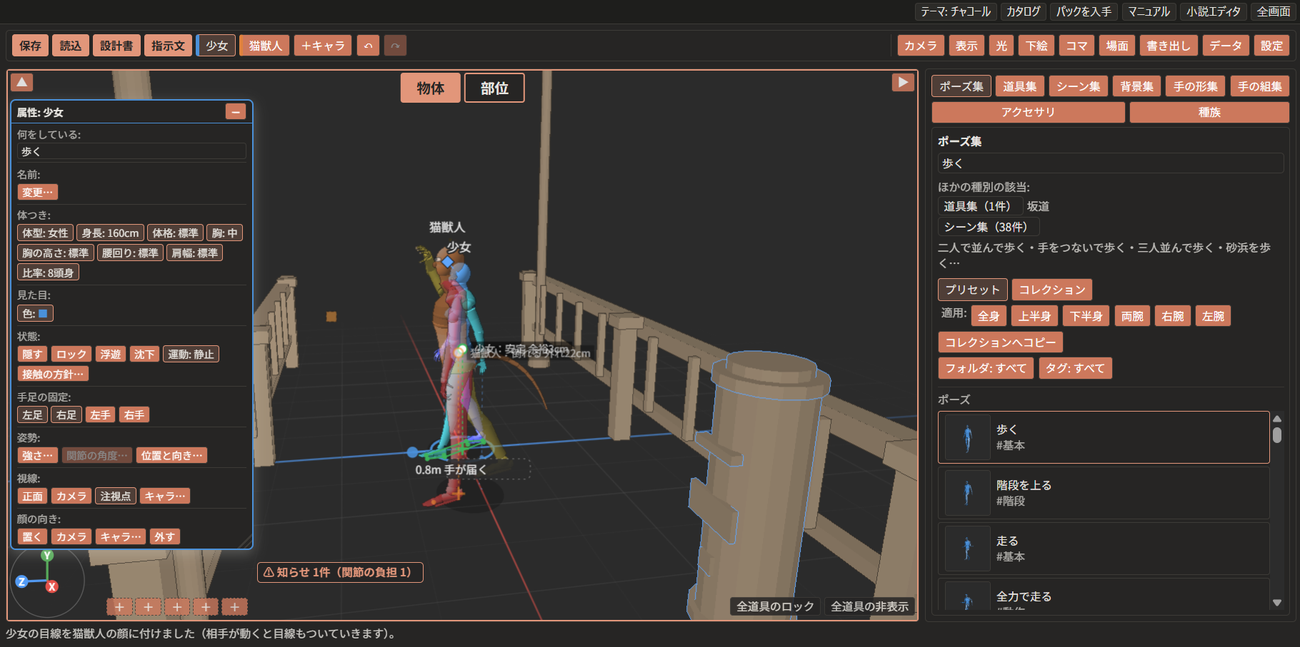Open the アクセサリ tab
This screenshot has height=647, width=1300.
click(x=1028, y=112)
